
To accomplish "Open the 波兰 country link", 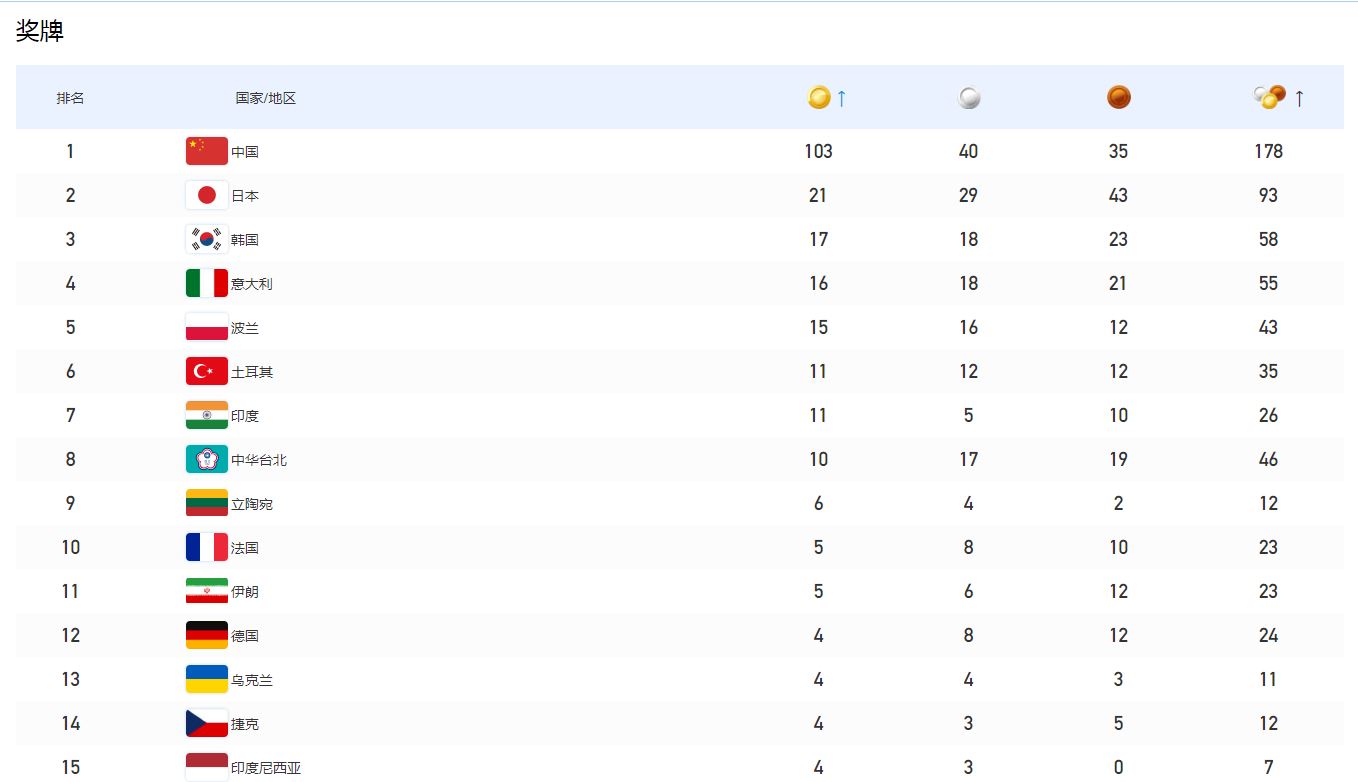I will (x=245, y=328).
